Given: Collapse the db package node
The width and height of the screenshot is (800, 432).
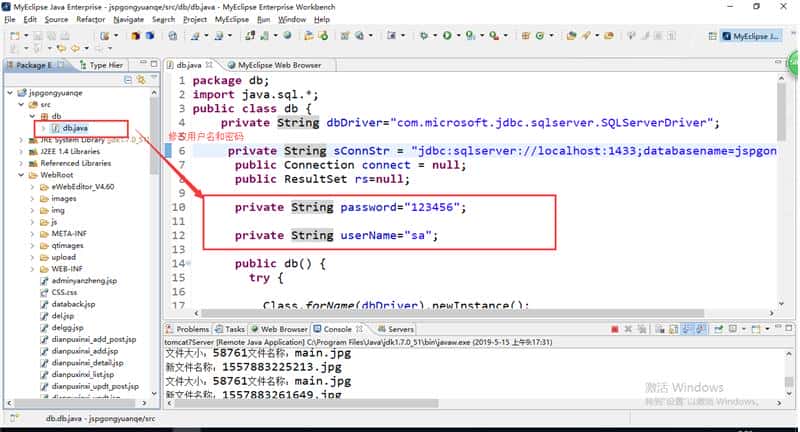Looking at the screenshot, I should (32, 116).
